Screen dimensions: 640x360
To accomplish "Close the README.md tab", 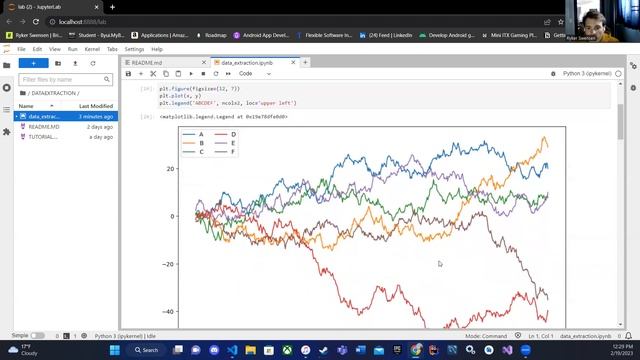I will point(204,62).
